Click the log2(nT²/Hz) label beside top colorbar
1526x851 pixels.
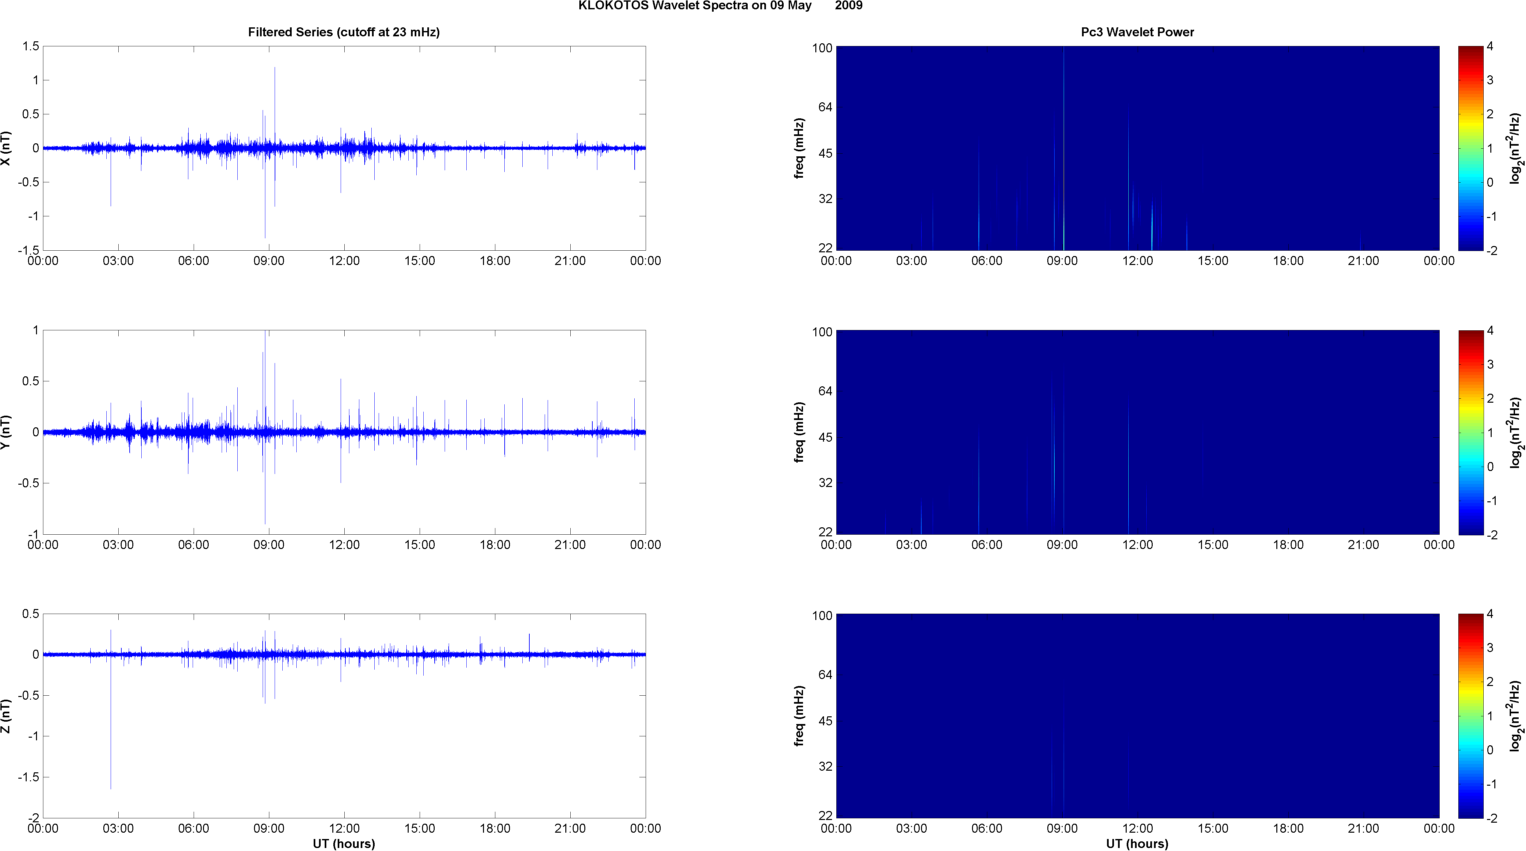[x=1516, y=148]
